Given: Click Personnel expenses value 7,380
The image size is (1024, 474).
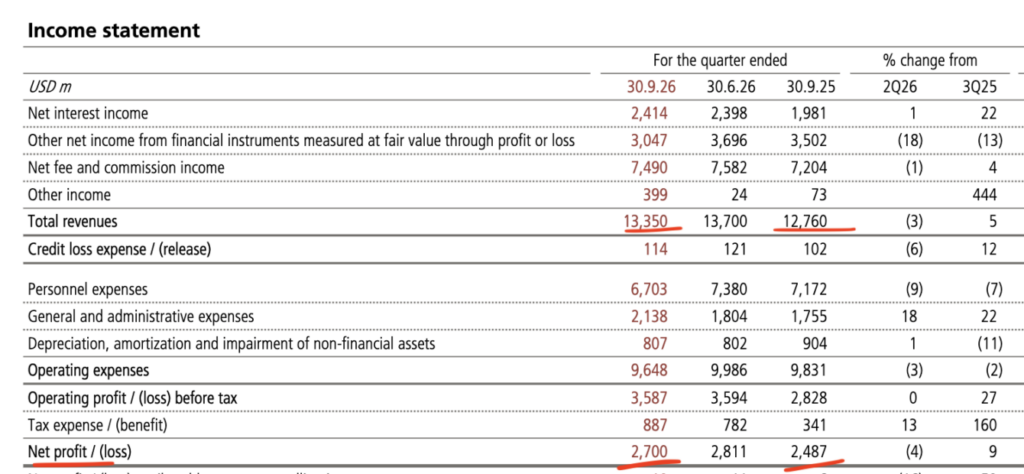Looking at the screenshot, I should (x=729, y=289).
